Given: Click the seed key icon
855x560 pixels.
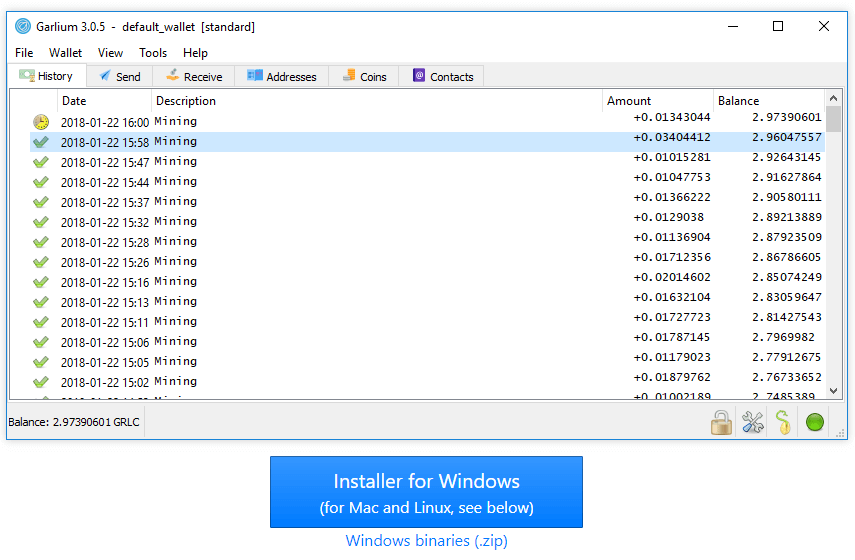Looking at the screenshot, I should click(x=783, y=423).
